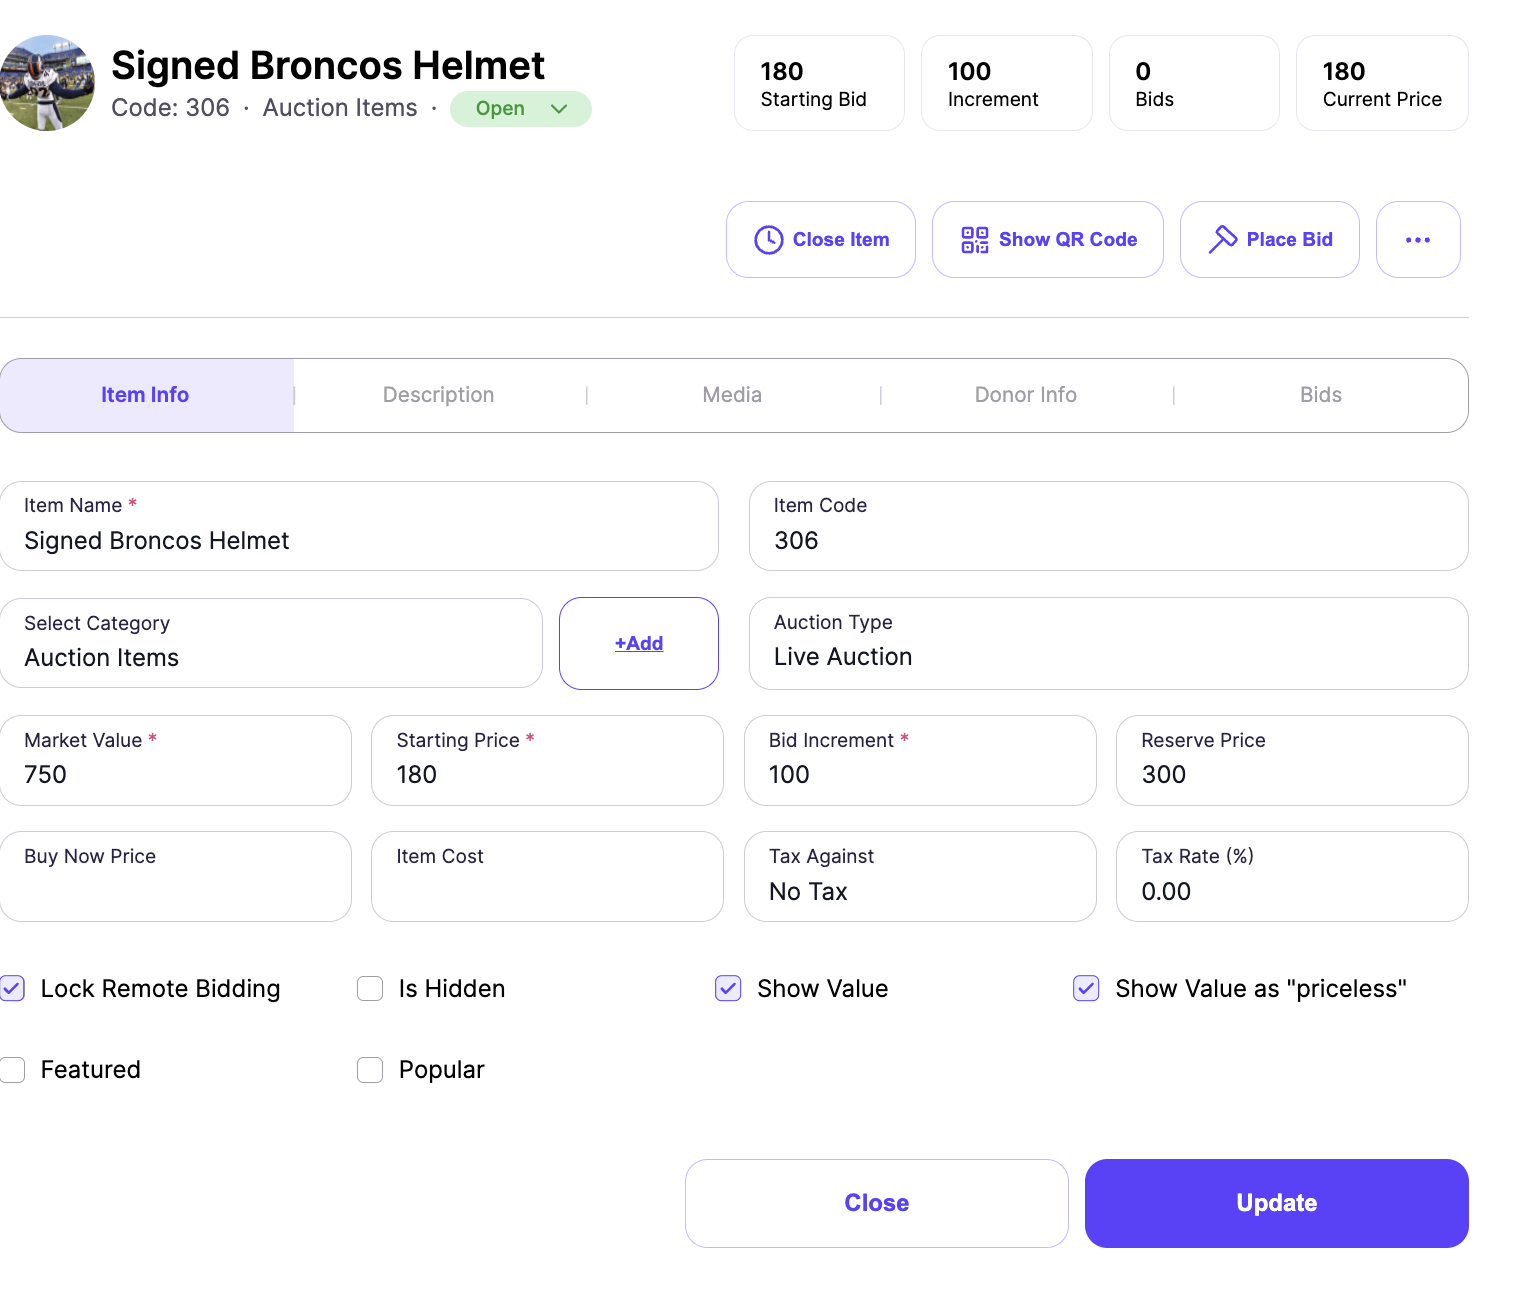
Task: Open the Tax Against dropdown
Action: point(920,876)
